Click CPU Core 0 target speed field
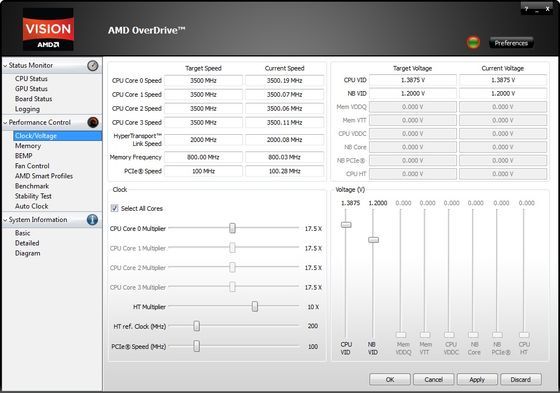 pyautogui.click(x=203, y=81)
